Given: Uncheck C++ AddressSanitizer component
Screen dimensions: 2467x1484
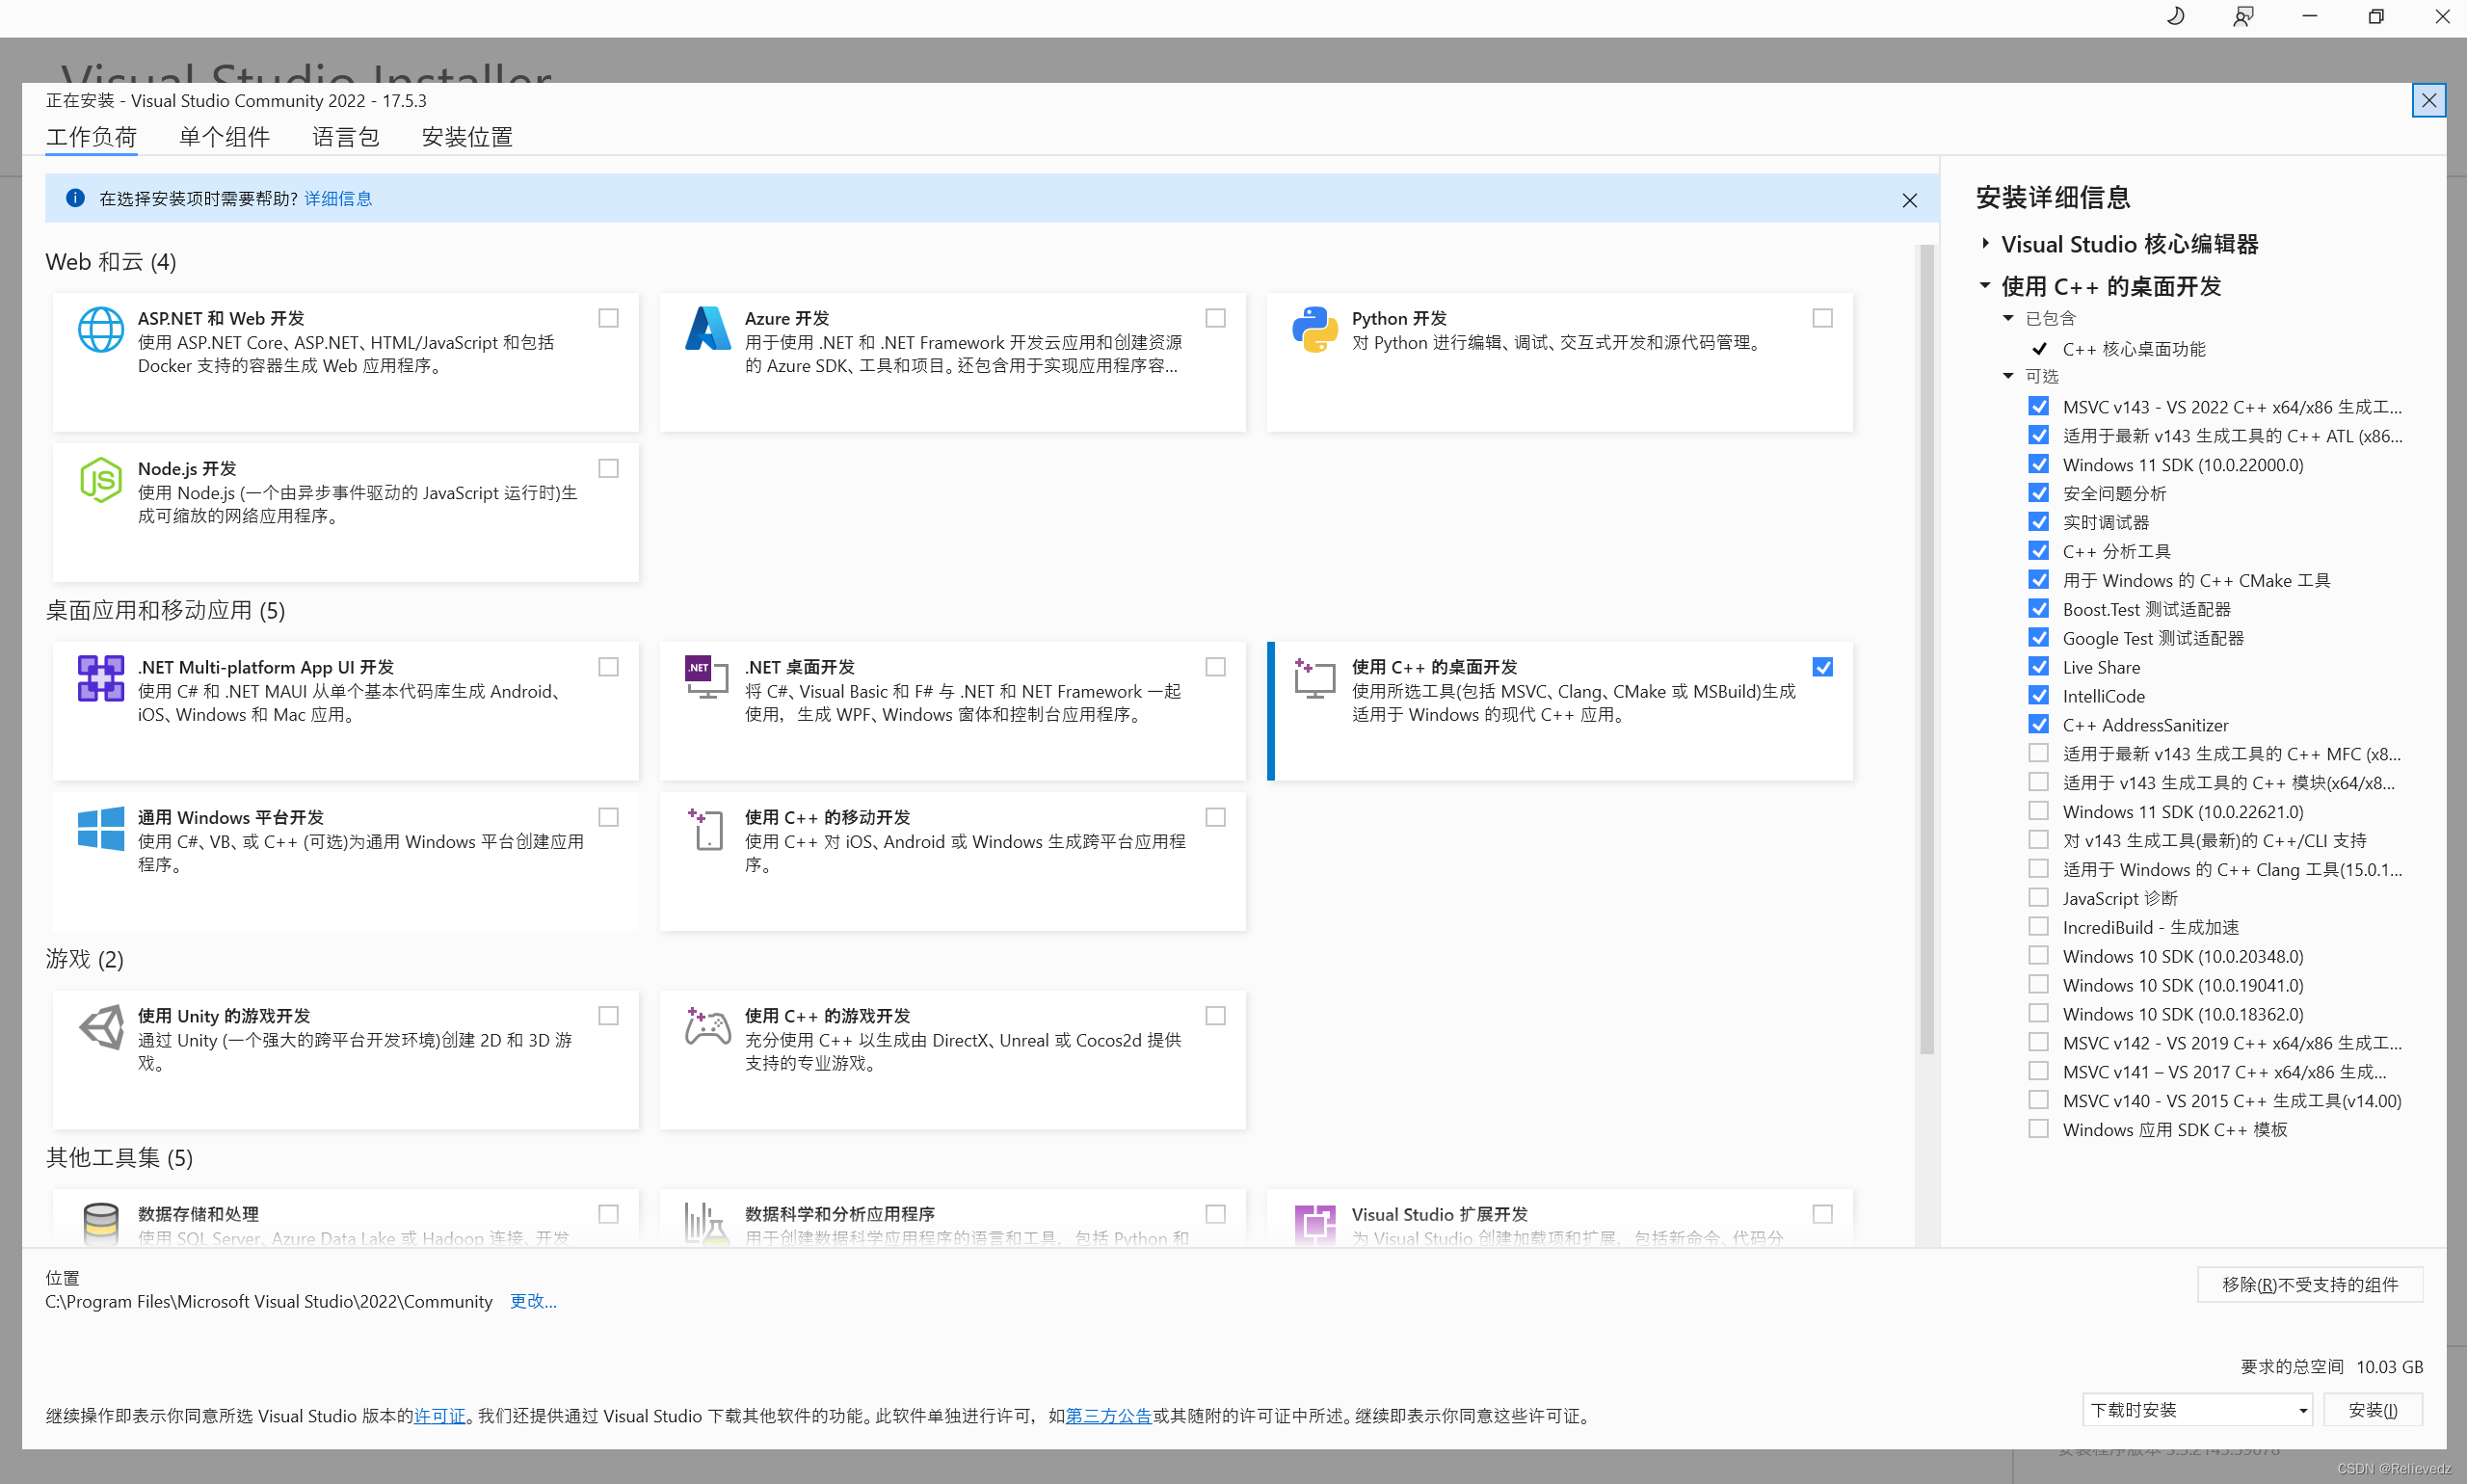Looking at the screenshot, I should pyautogui.click(x=2038, y=724).
